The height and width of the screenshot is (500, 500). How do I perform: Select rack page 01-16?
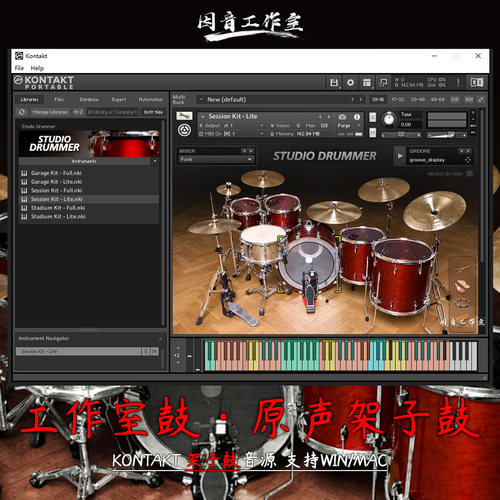378,99
